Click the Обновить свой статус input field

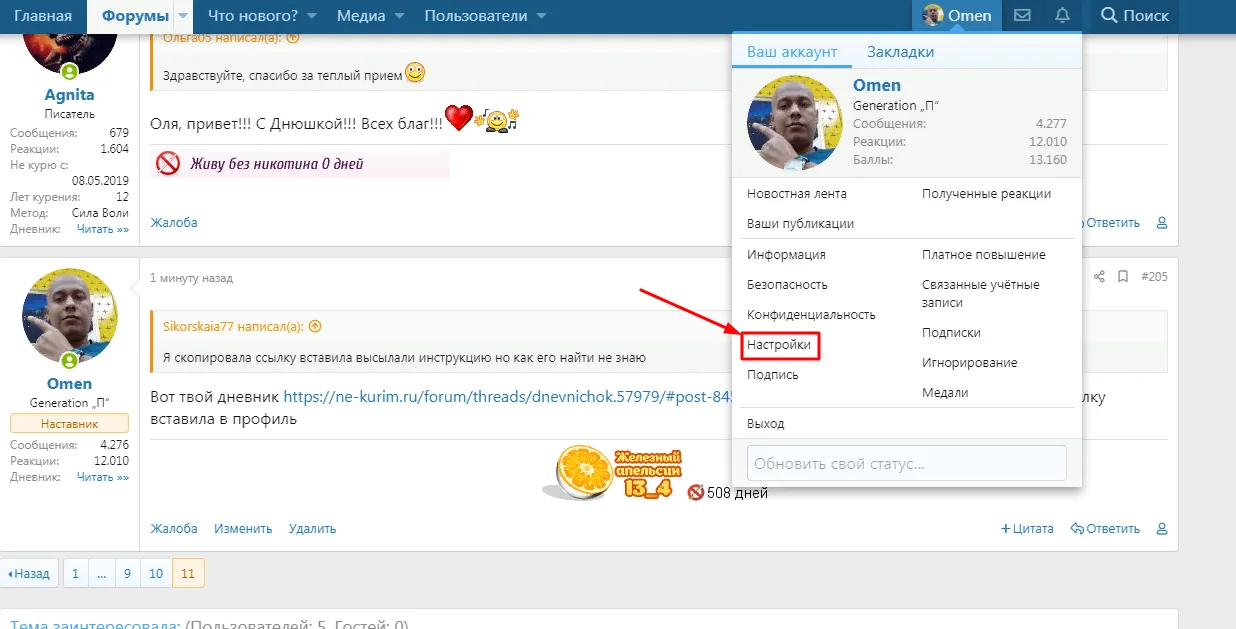[906, 464]
